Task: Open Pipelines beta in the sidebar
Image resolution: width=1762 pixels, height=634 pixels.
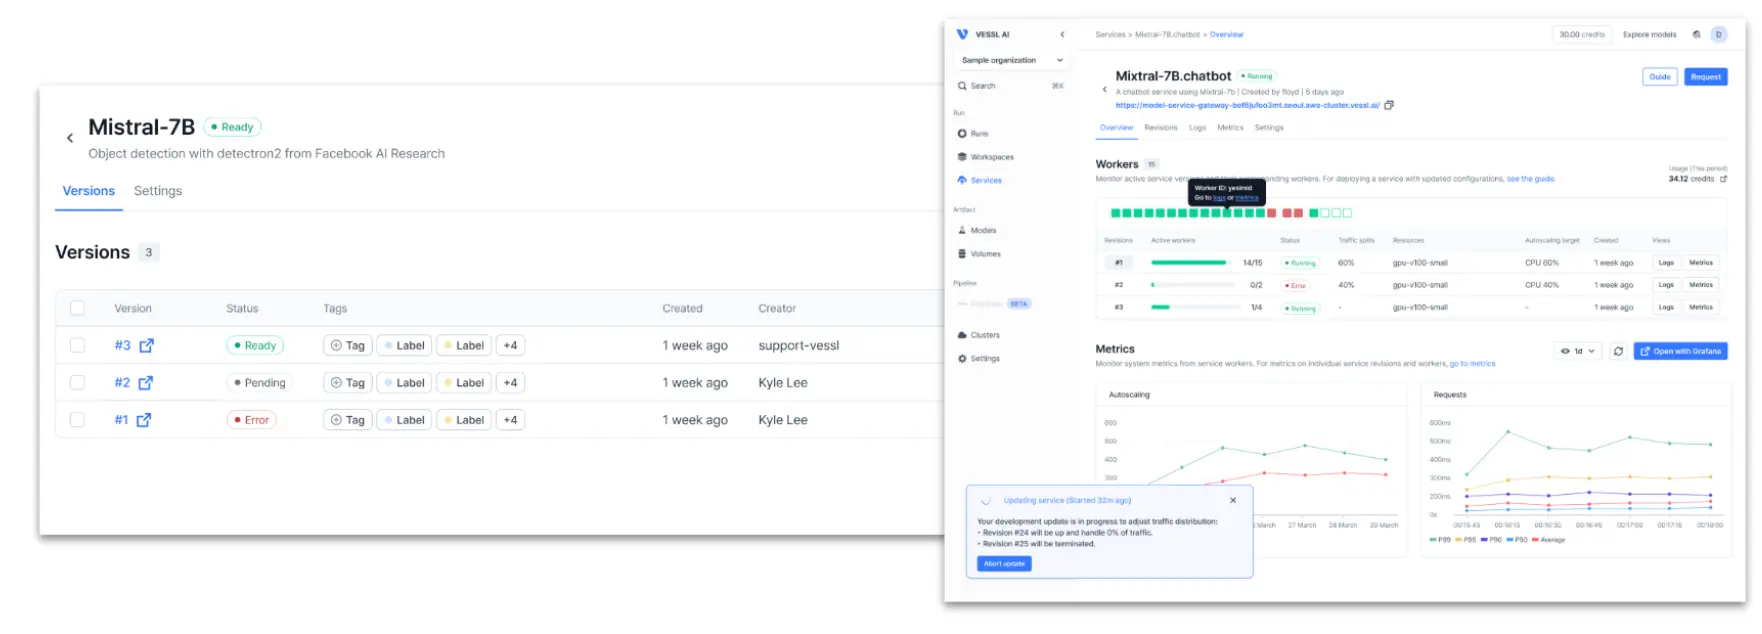Action: click(x=993, y=304)
